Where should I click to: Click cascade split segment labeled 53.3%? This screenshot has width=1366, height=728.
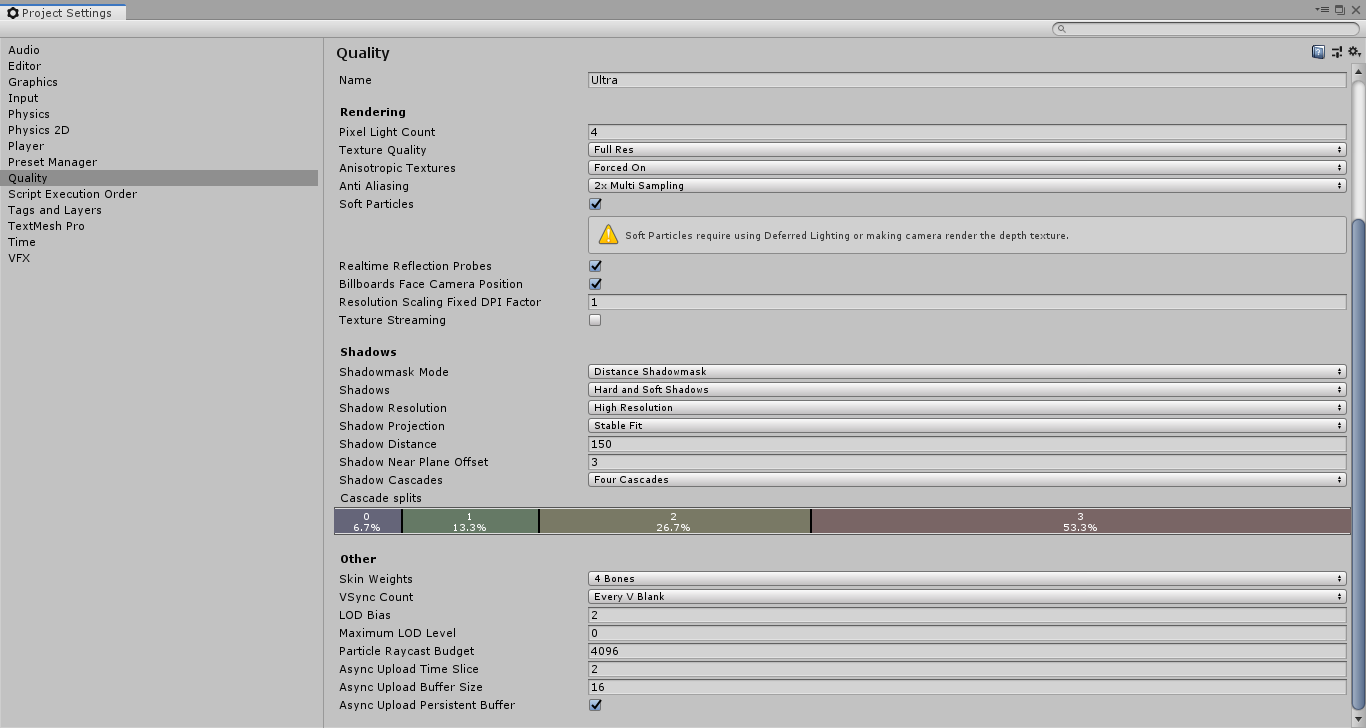click(1079, 521)
